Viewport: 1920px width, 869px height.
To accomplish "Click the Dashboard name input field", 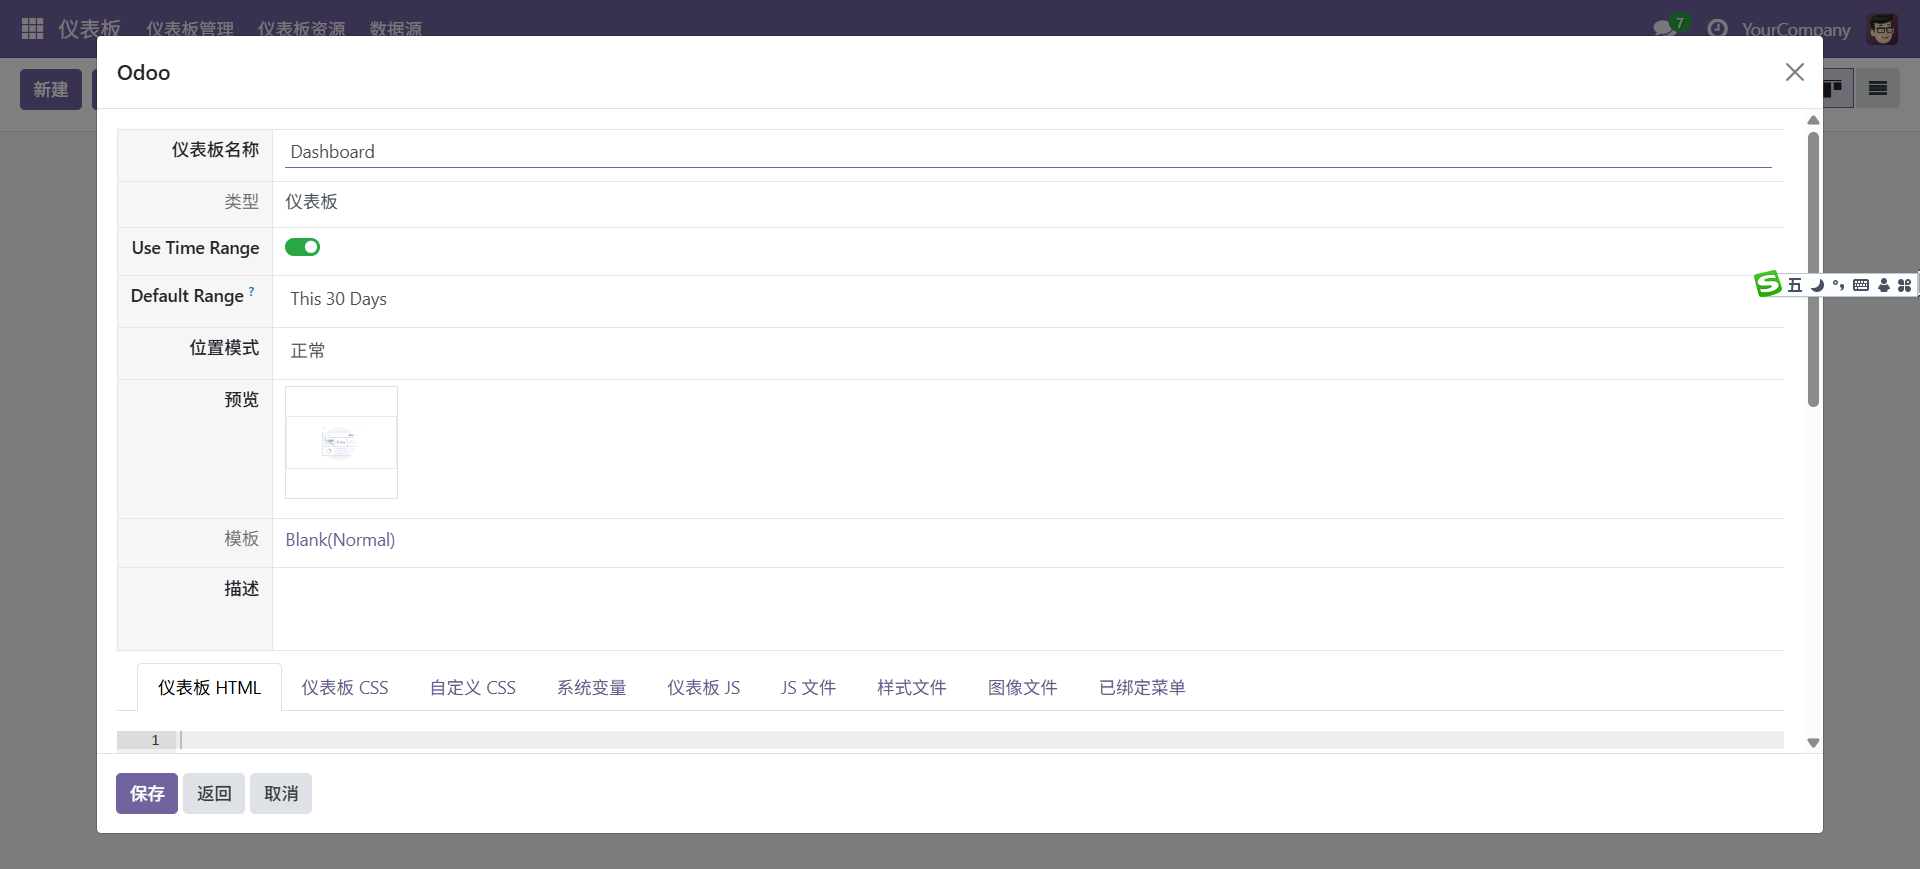I will 1027,152.
